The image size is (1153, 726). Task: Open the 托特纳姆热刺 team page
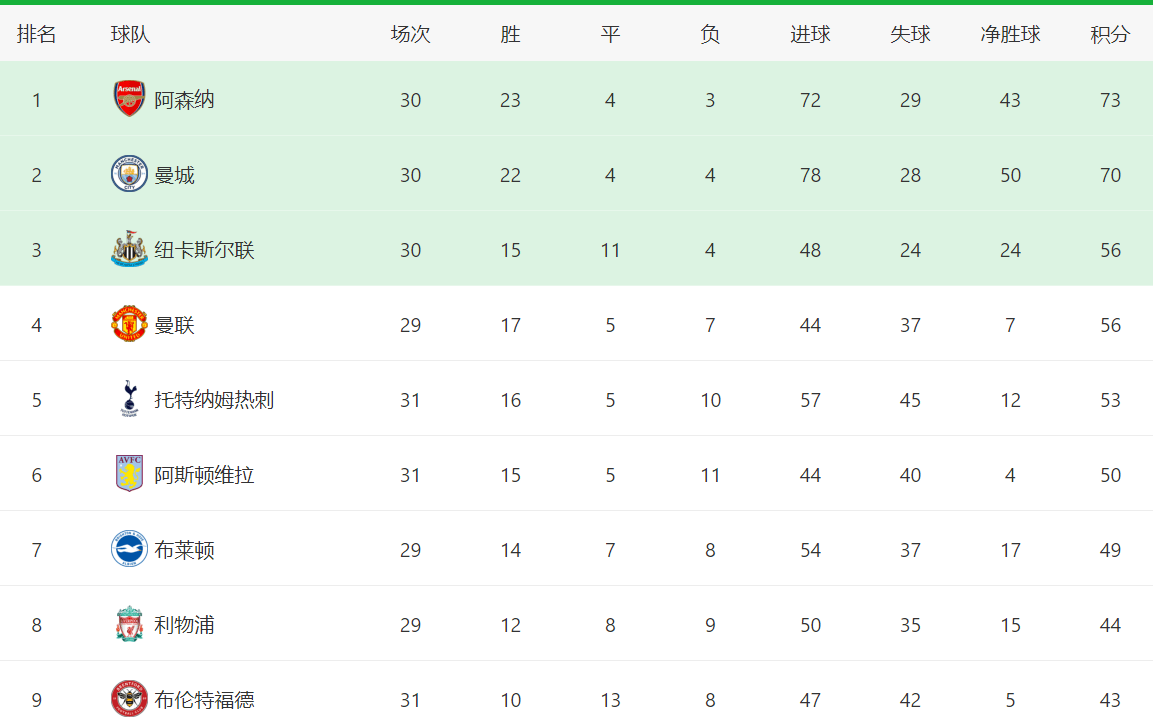214,400
